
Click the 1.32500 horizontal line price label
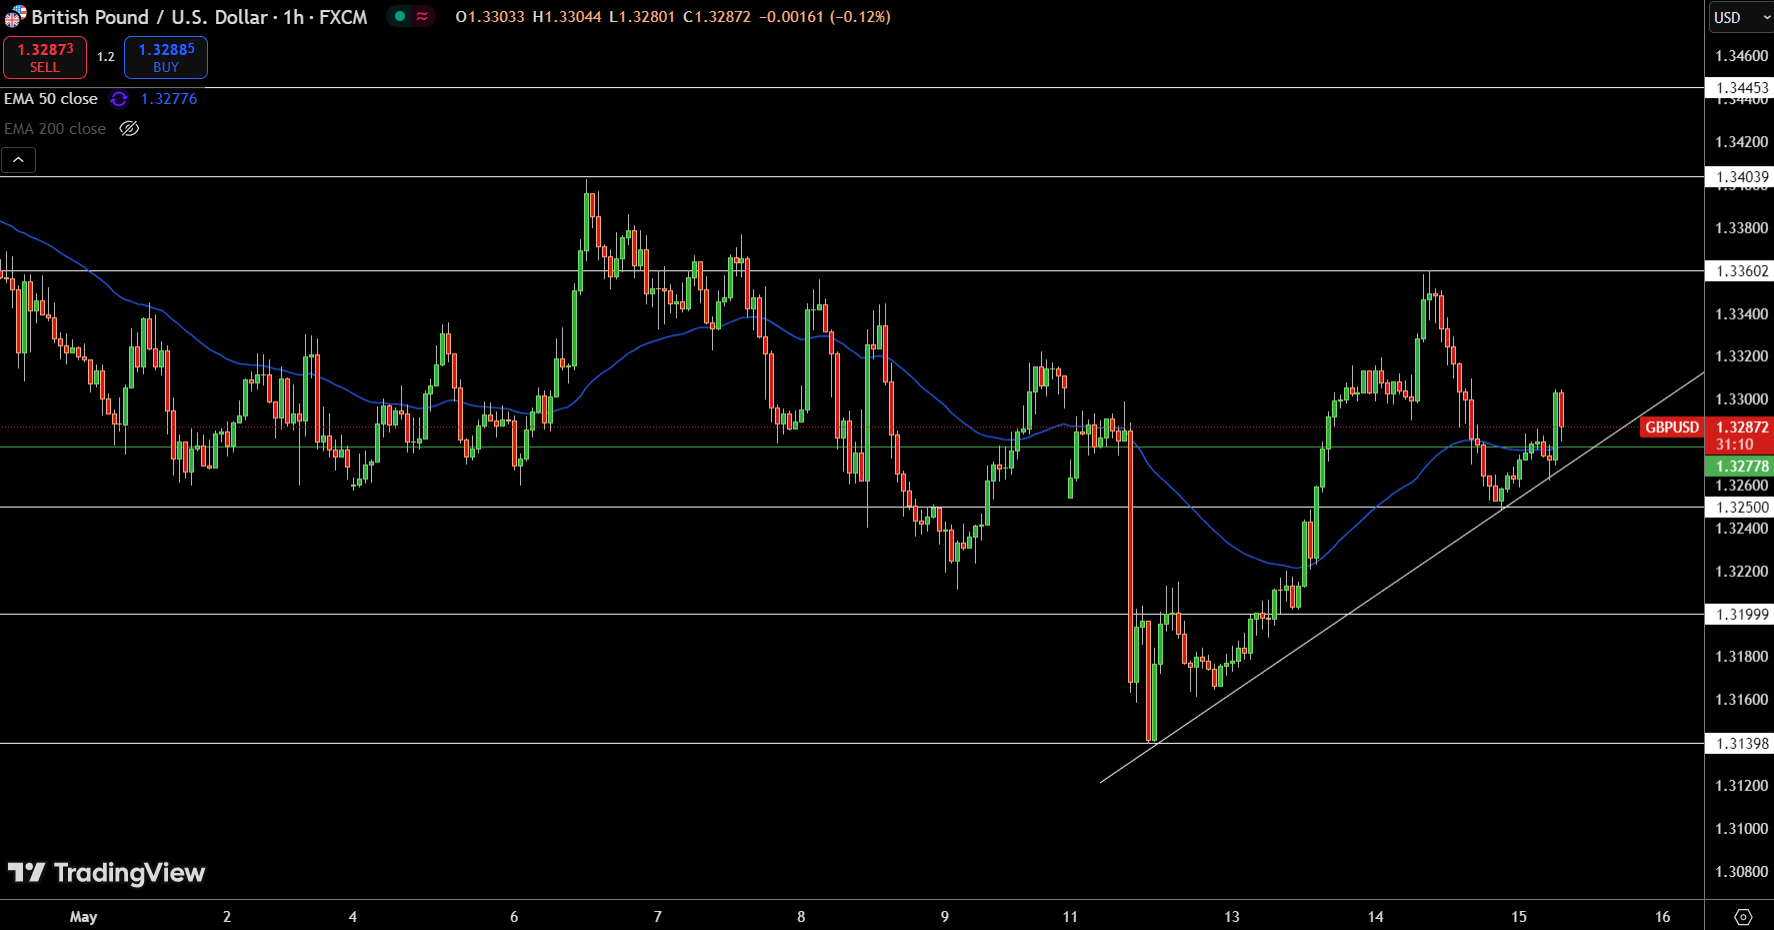coord(1742,507)
